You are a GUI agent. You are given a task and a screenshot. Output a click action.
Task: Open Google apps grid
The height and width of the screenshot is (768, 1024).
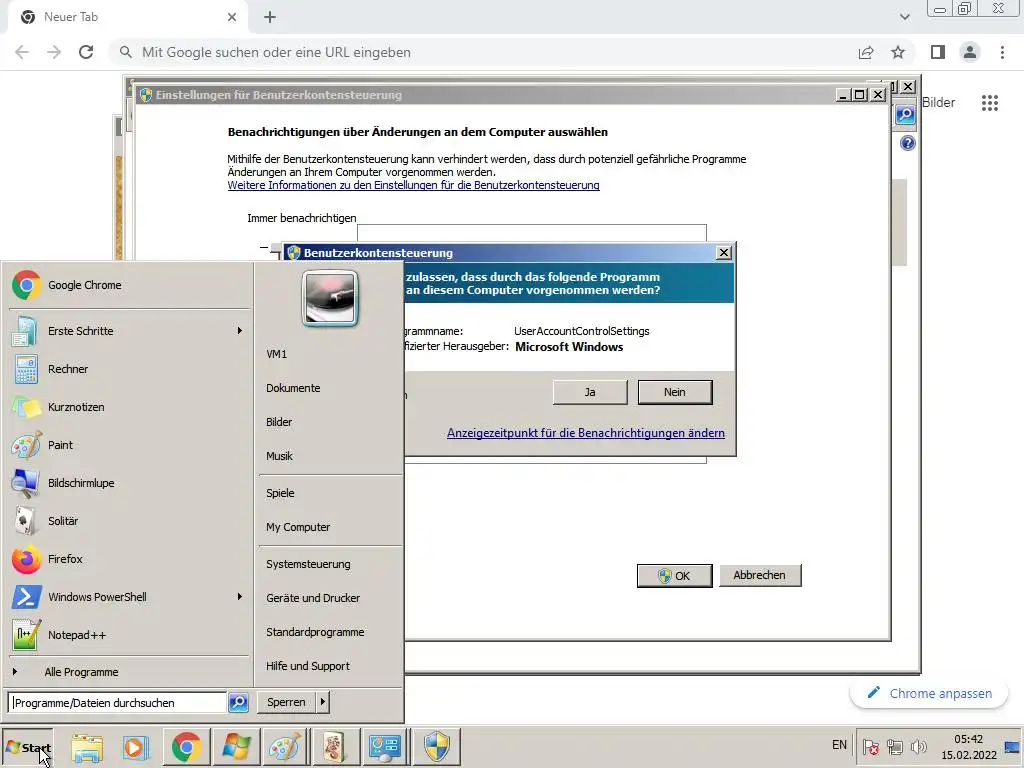(989, 103)
